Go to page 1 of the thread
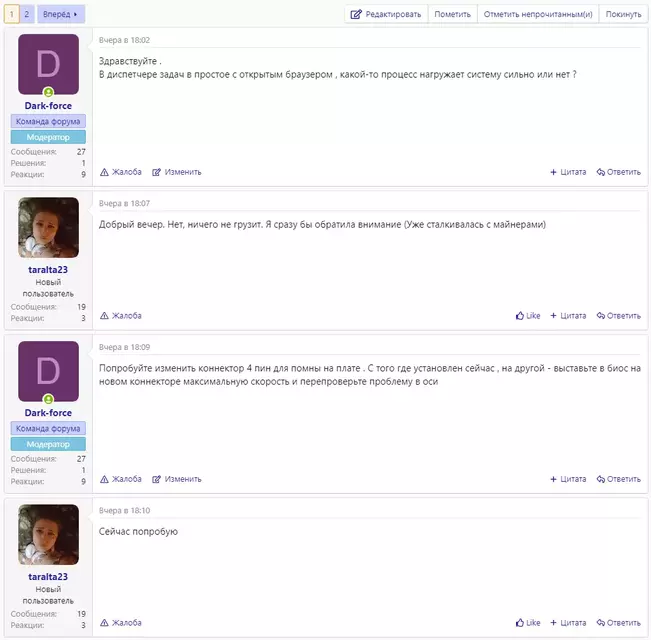 12,14
